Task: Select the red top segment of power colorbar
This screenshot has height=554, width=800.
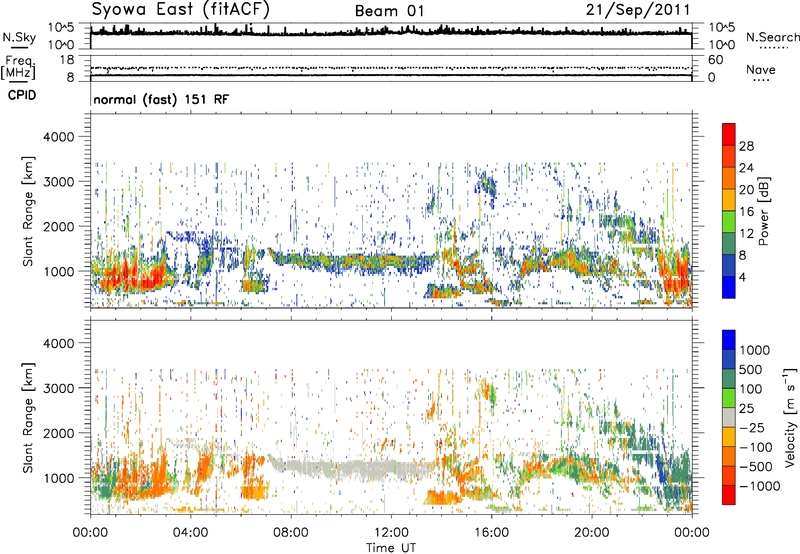Action: (729, 134)
